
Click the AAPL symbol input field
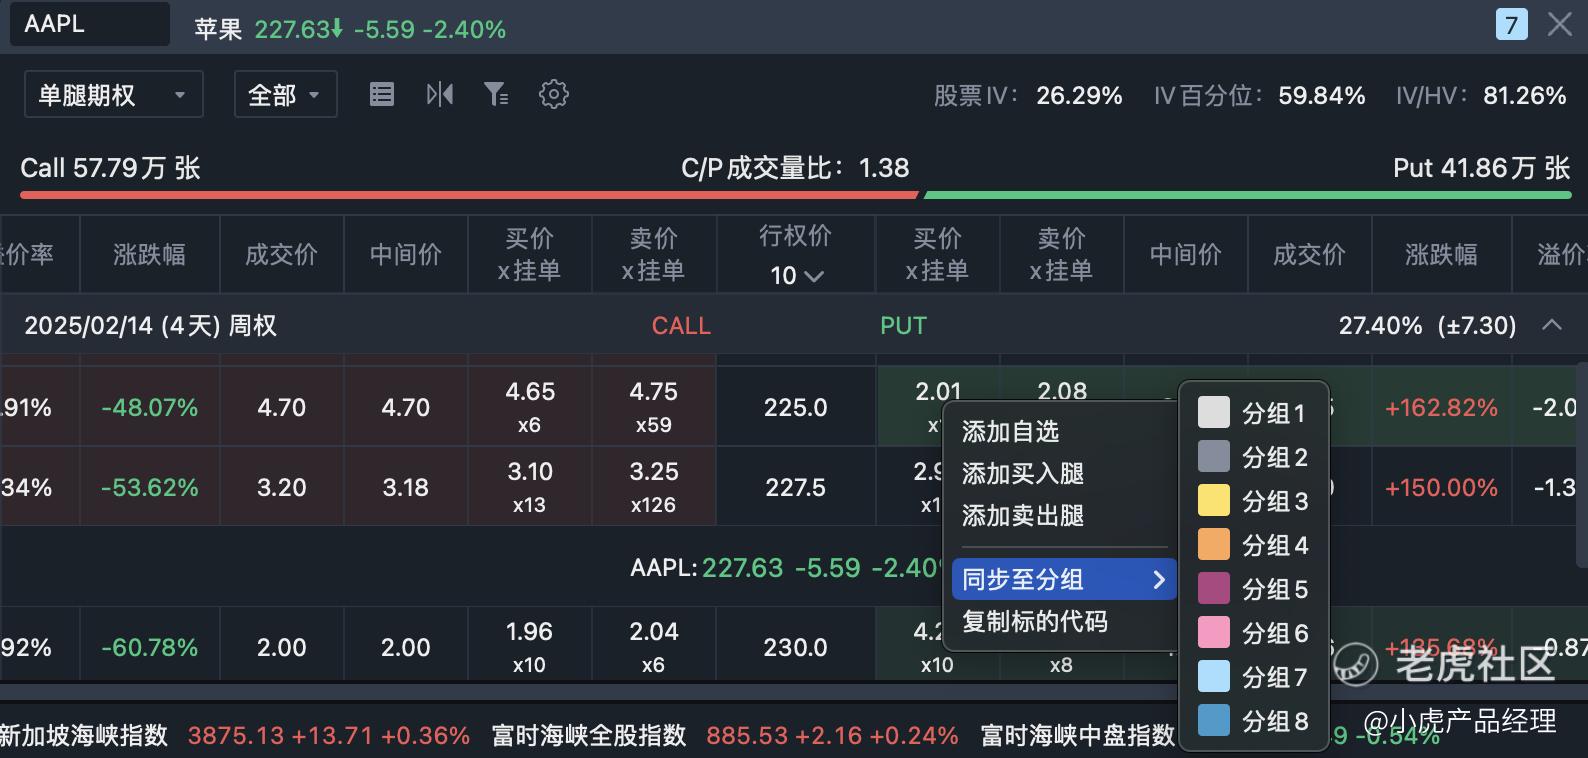click(x=90, y=24)
